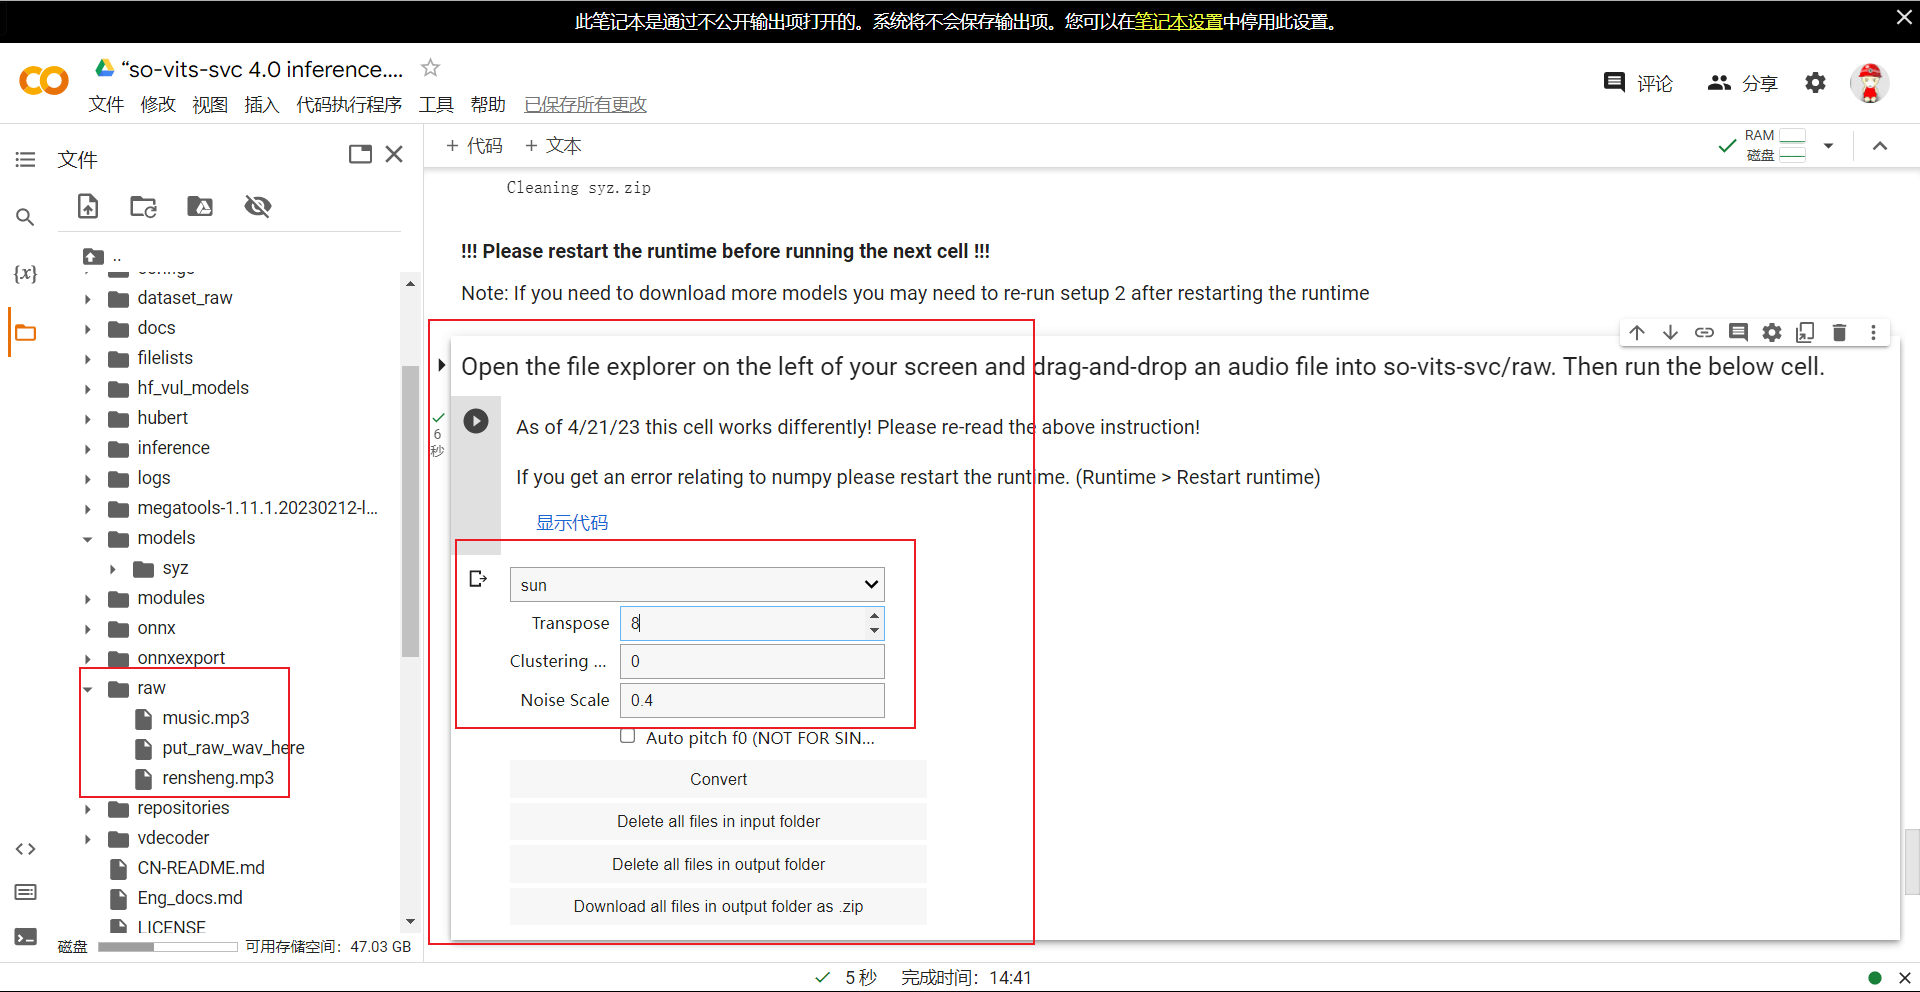Open the terminal icon at bottom left
This screenshot has width=1920, height=992.
pos(26,937)
